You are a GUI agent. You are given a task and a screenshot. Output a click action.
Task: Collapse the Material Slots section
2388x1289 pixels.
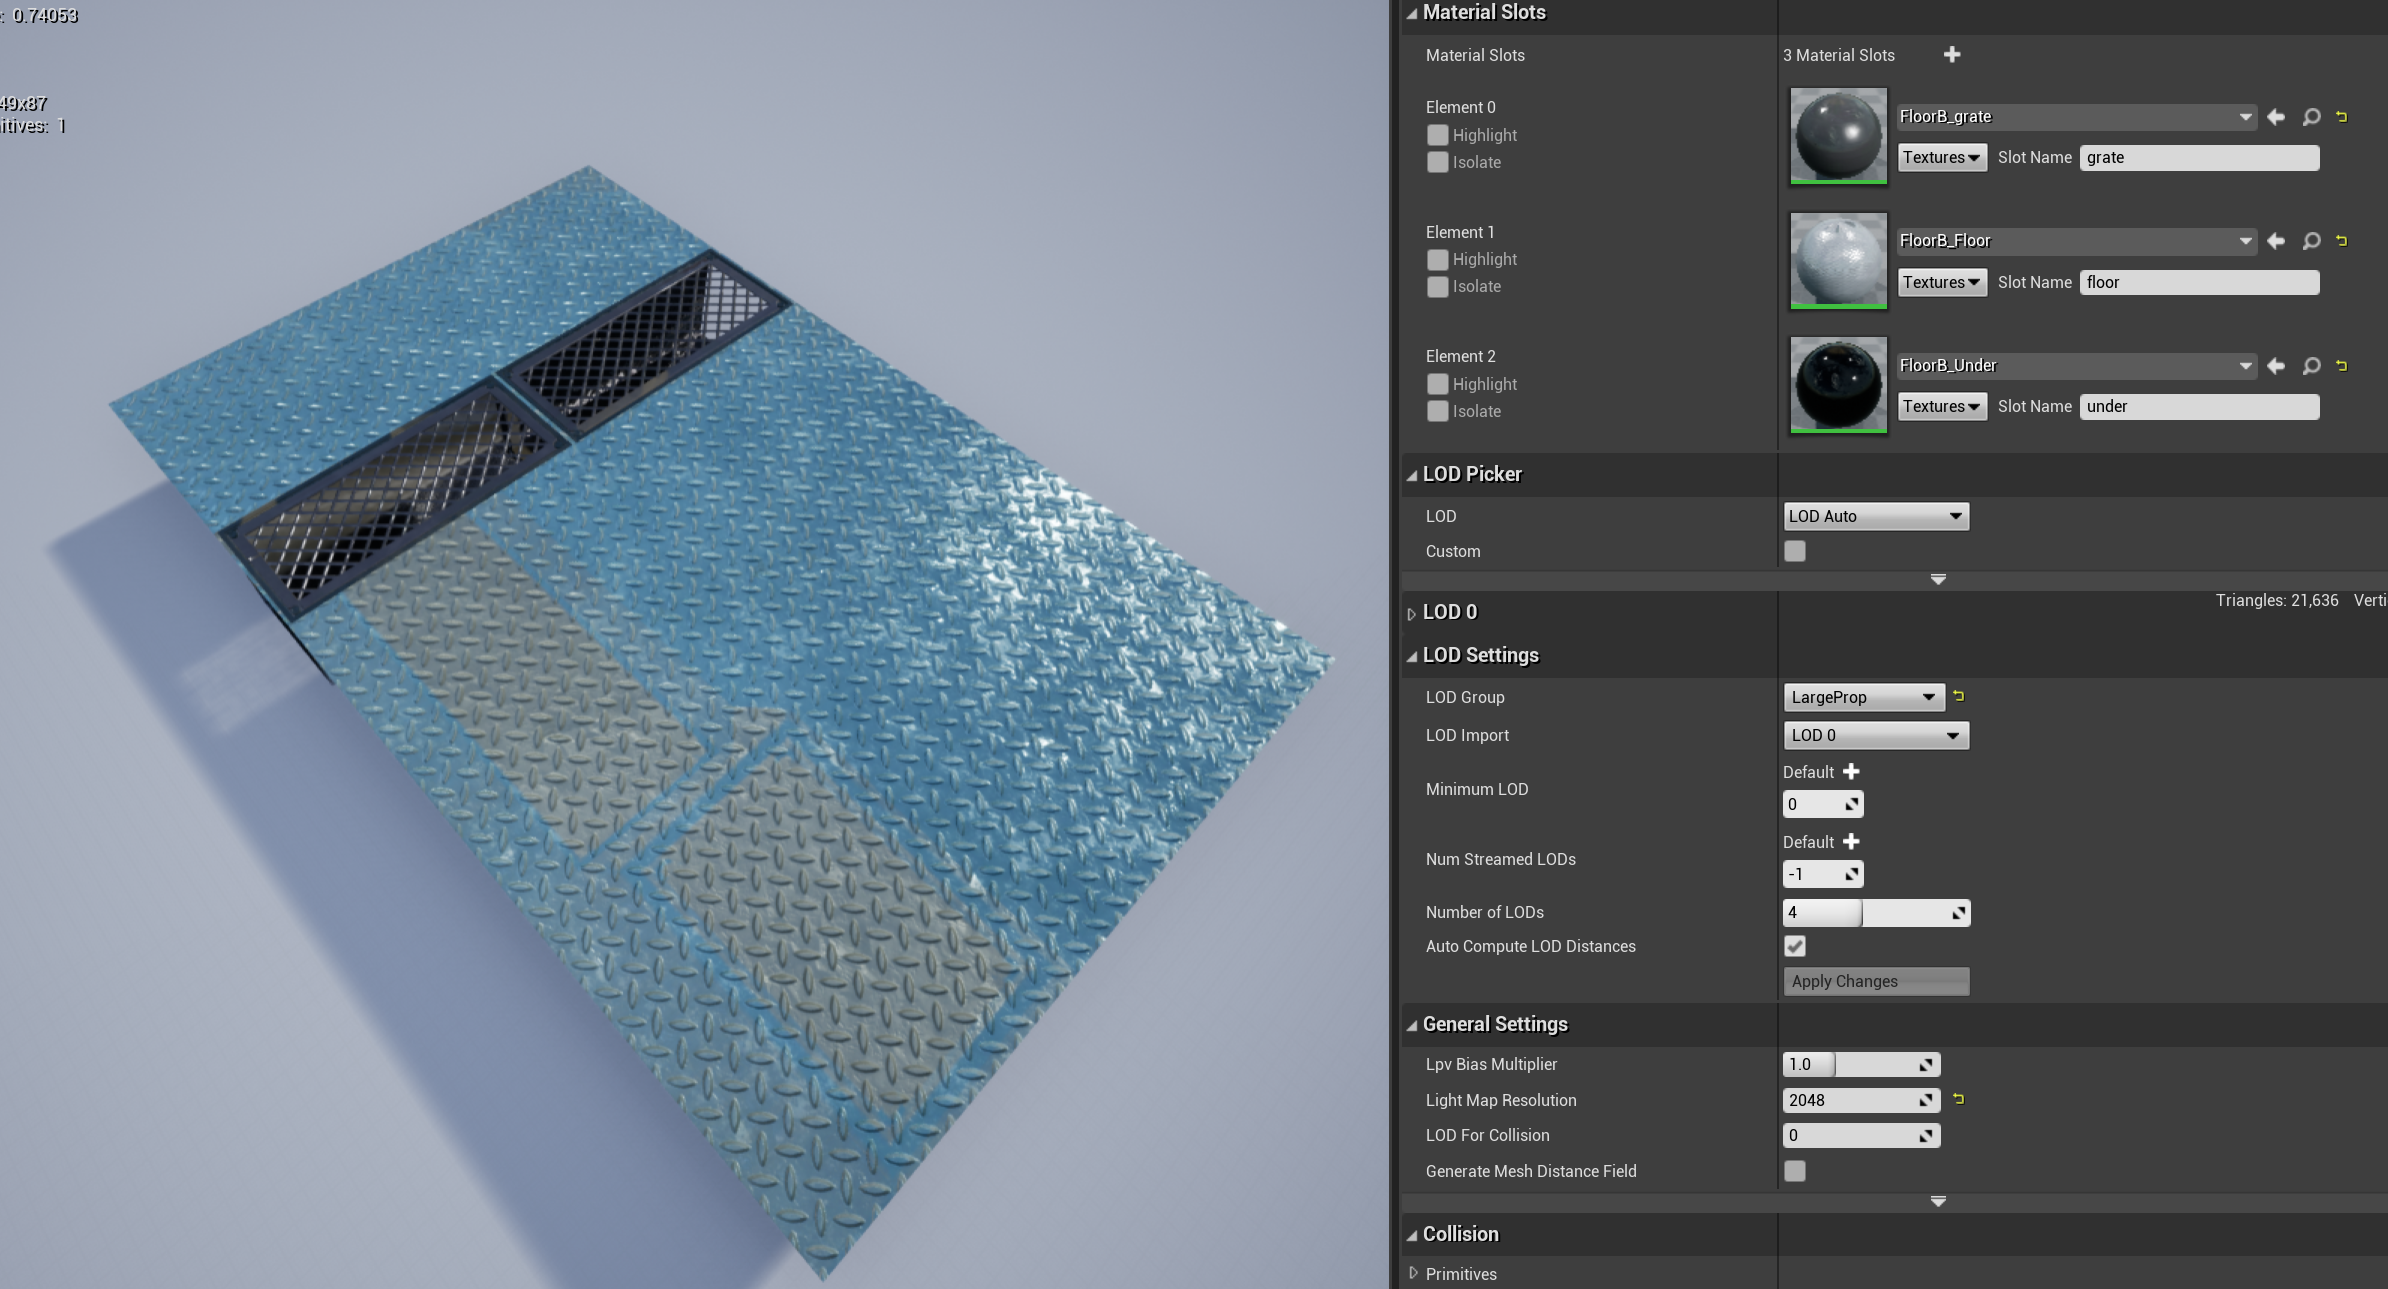[1412, 13]
